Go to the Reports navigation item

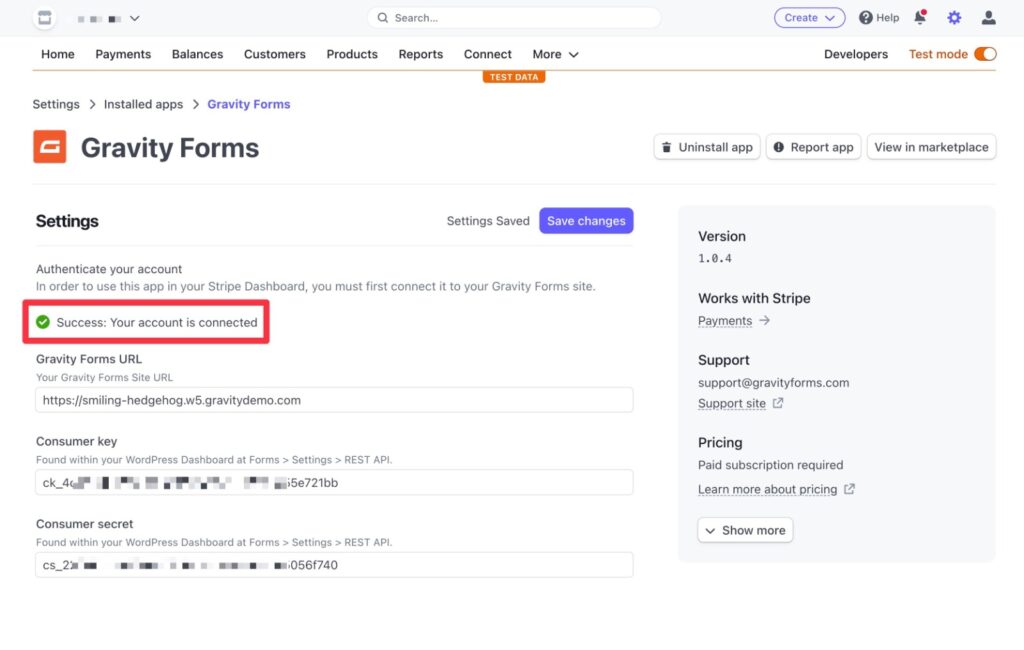[420, 54]
